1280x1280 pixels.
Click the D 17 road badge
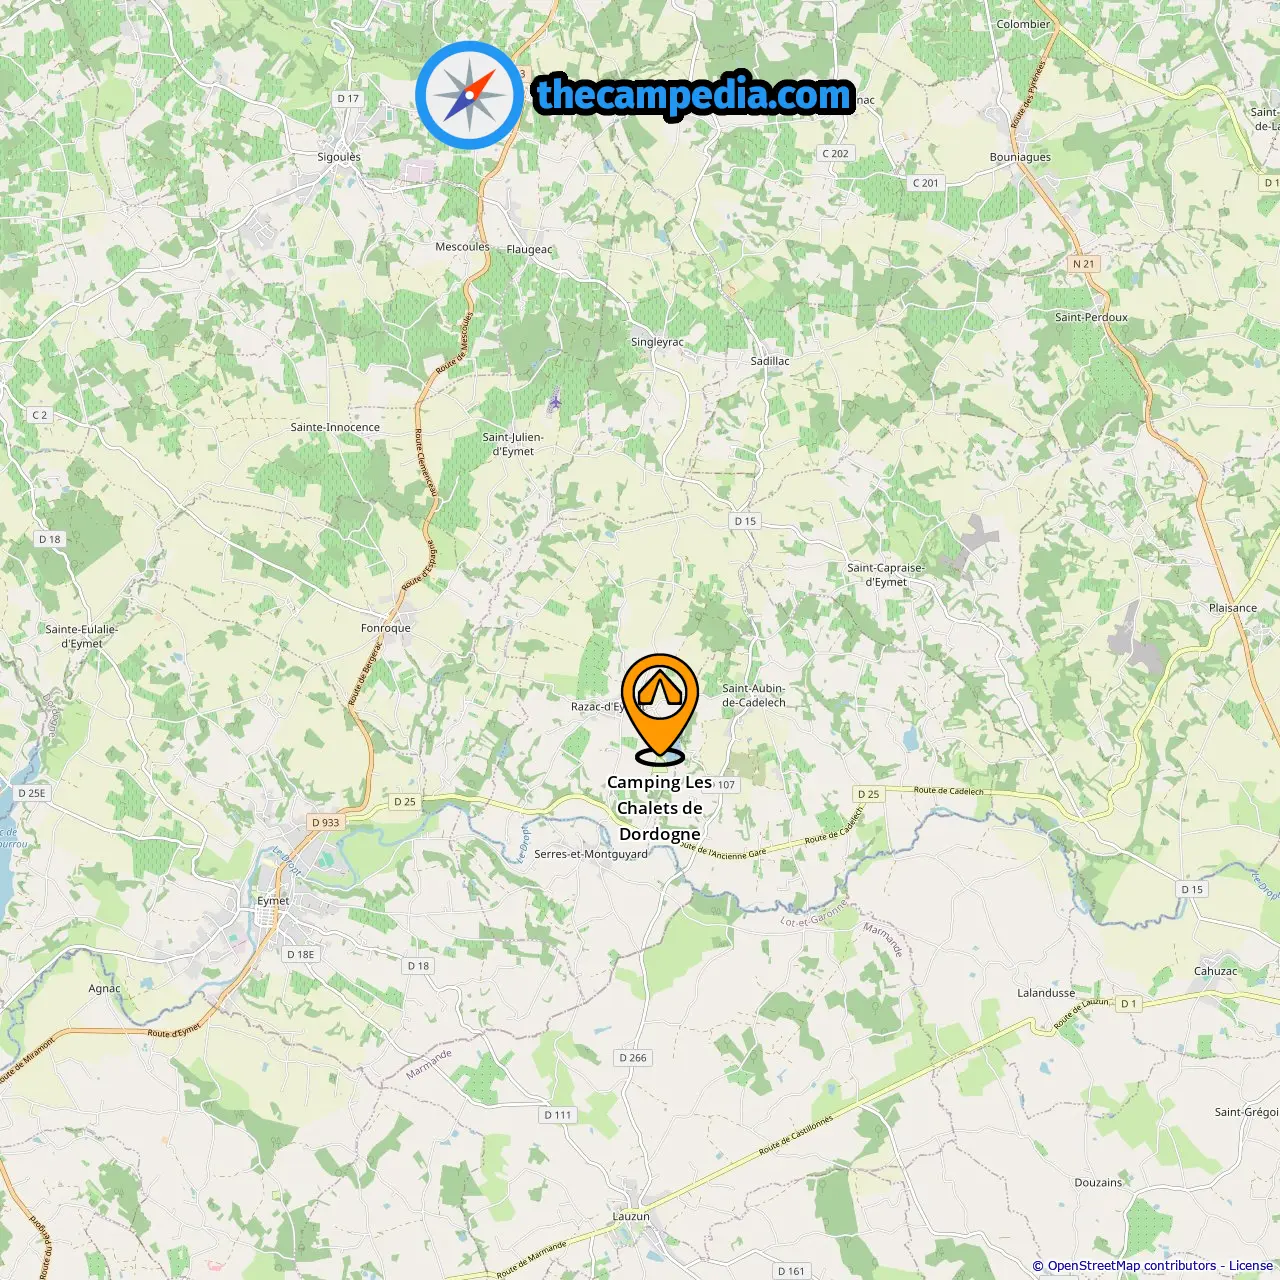[348, 98]
